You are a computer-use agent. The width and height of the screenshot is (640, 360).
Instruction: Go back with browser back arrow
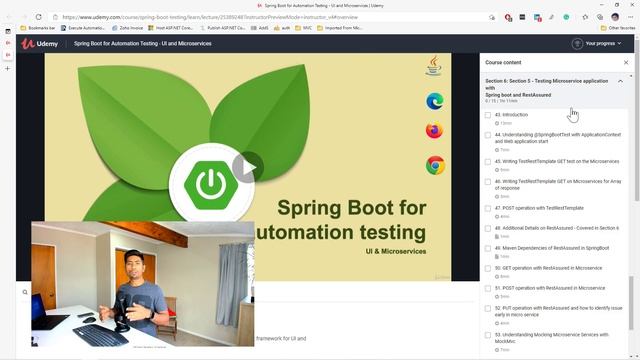9,17
